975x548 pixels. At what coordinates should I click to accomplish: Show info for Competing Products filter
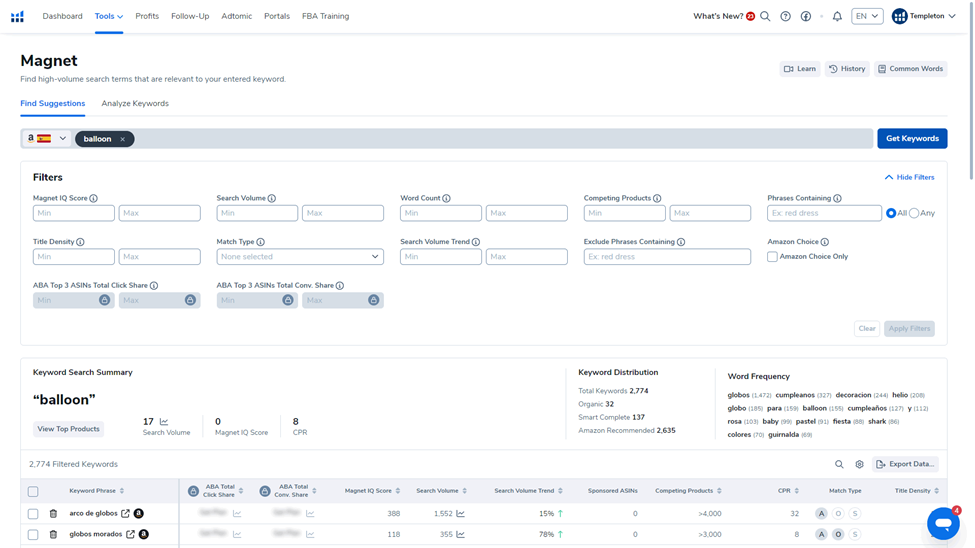click(x=657, y=198)
